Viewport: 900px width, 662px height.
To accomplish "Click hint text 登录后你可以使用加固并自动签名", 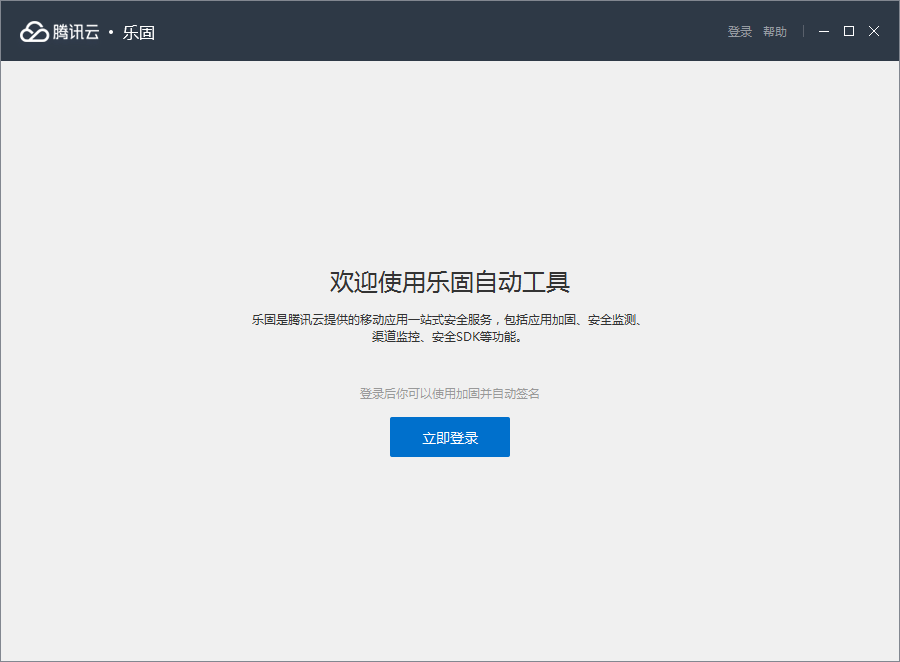I will pyautogui.click(x=449, y=393).
